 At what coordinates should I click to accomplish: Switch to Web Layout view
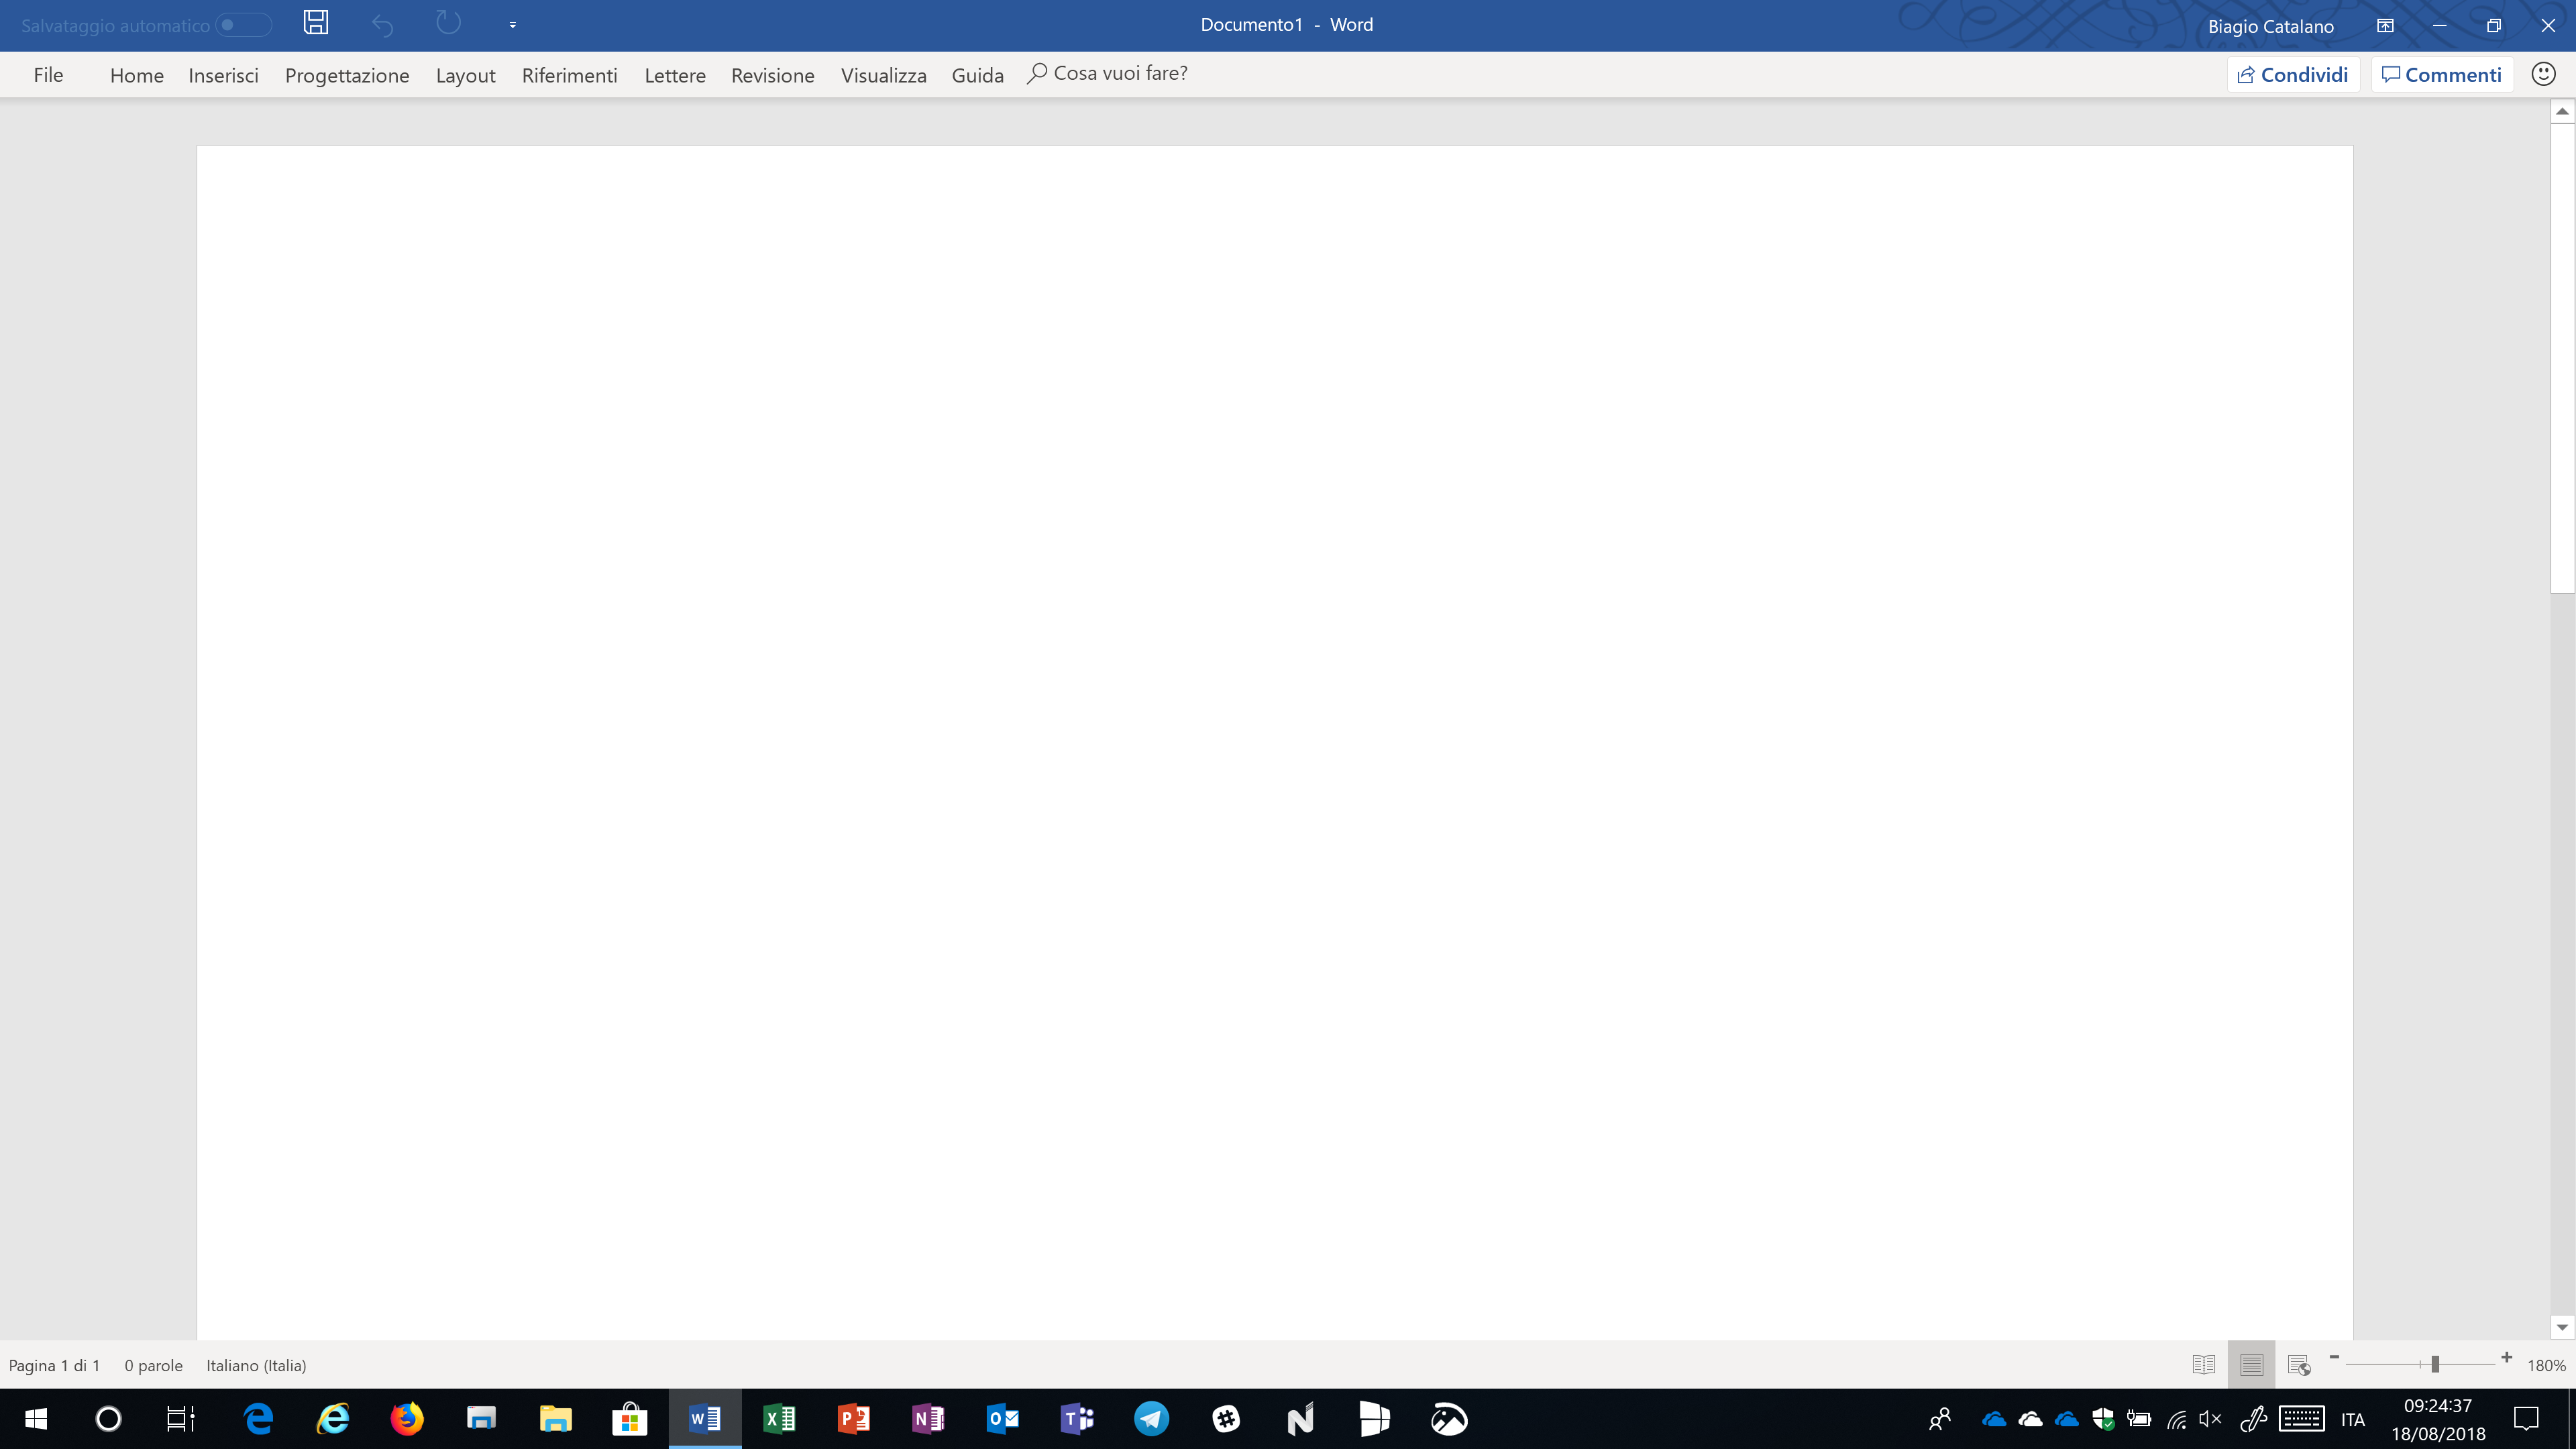[x=2298, y=1365]
